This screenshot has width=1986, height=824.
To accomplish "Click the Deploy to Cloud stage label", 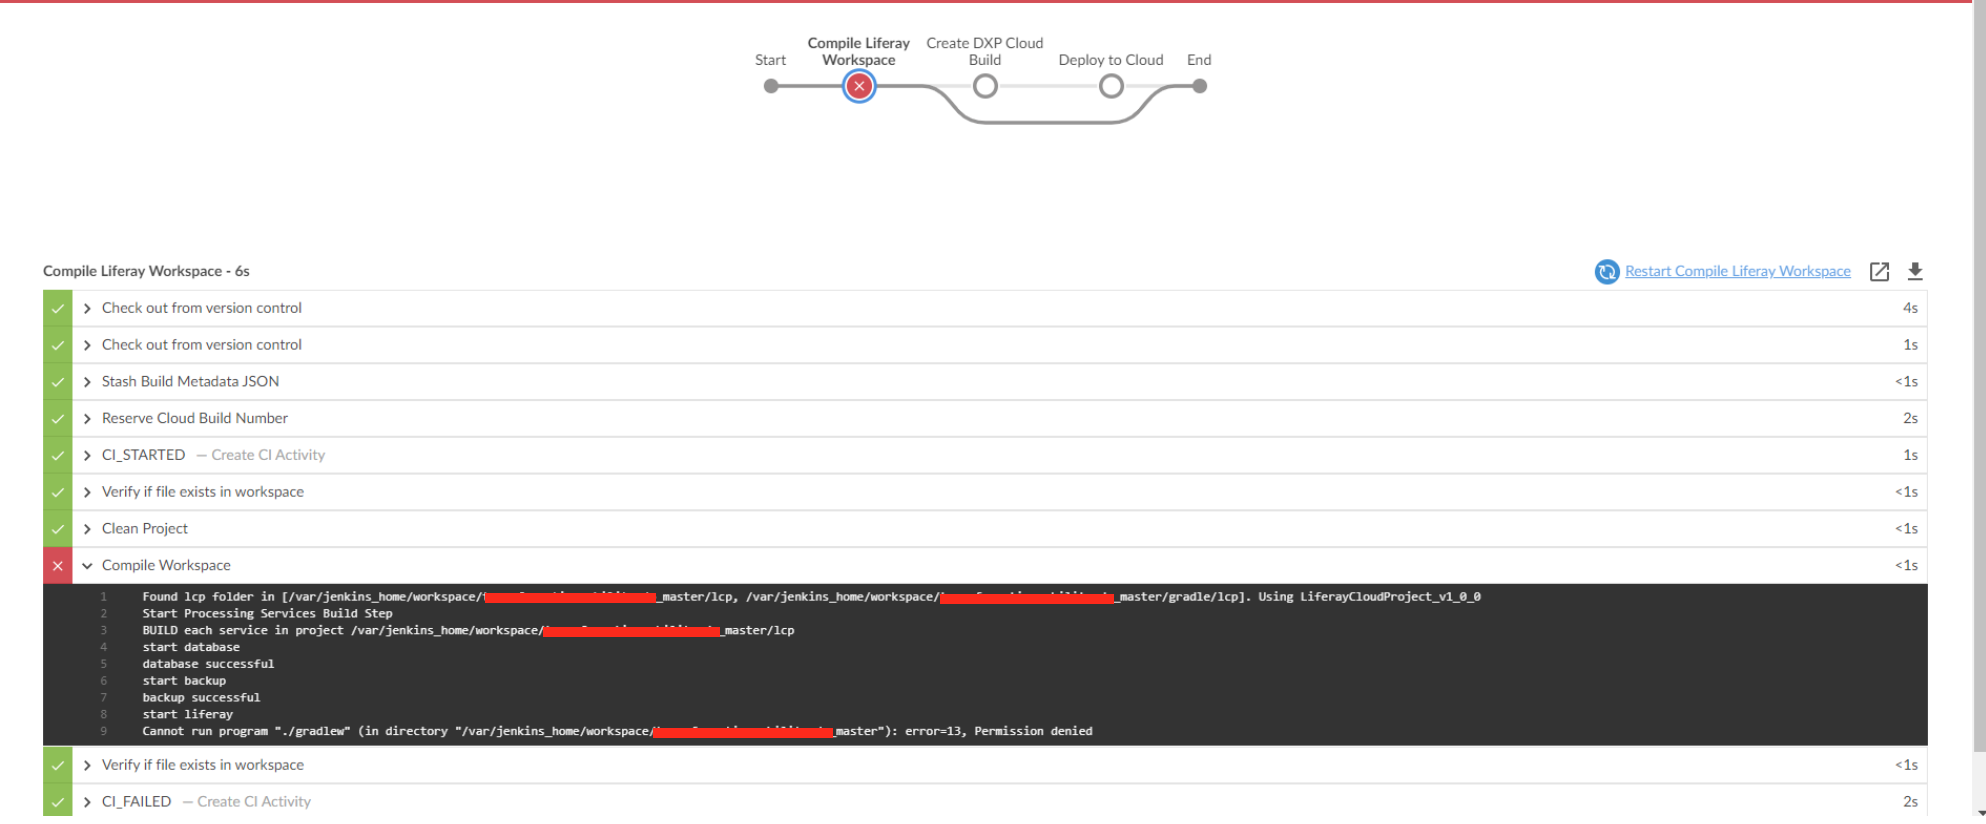I will click(x=1111, y=60).
